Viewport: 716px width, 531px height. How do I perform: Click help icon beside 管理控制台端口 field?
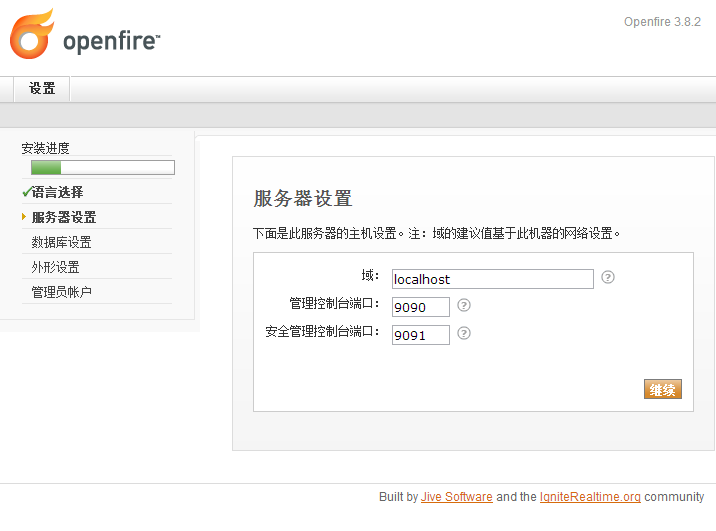point(463,306)
